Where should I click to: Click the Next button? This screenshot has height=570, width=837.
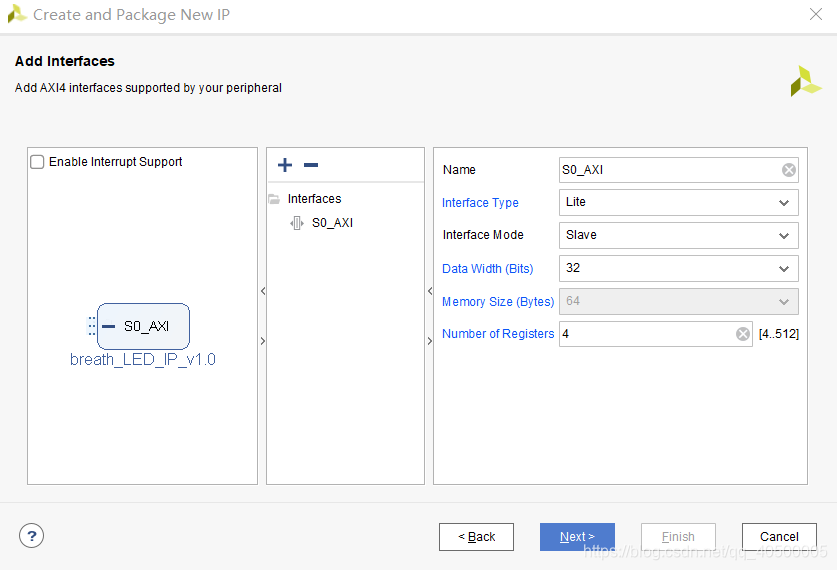(577, 537)
